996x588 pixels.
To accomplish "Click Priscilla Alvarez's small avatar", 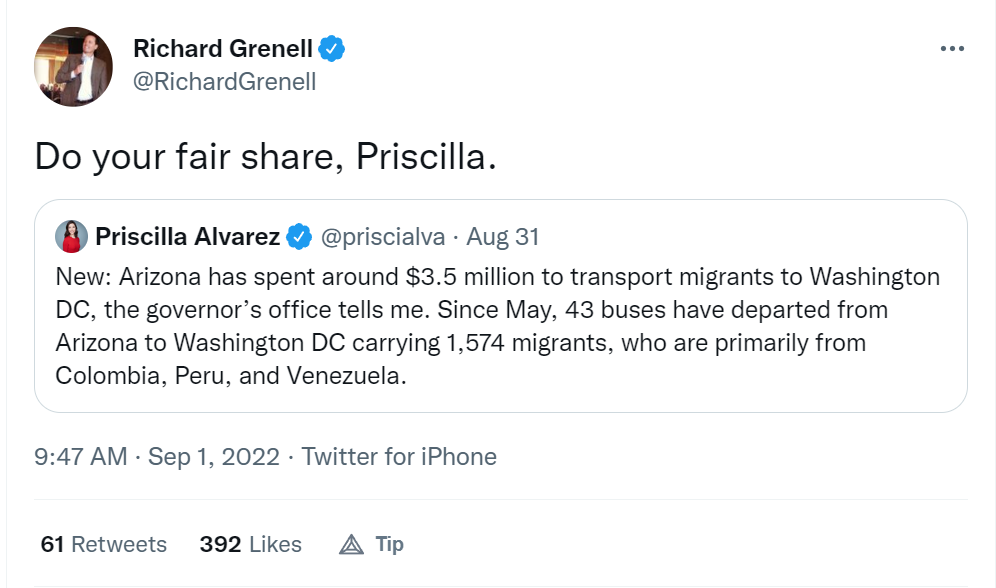I will pos(71,237).
